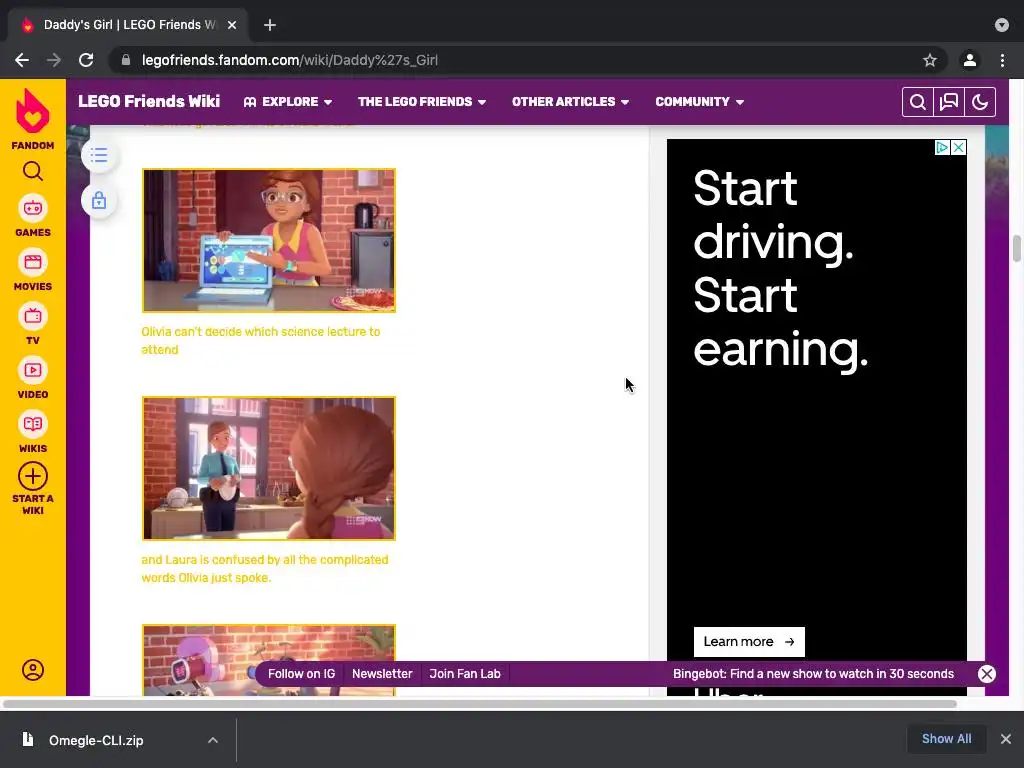Screen dimensions: 1024x768
Task: Open the Movies section icon
Action: (x=33, y=263)
